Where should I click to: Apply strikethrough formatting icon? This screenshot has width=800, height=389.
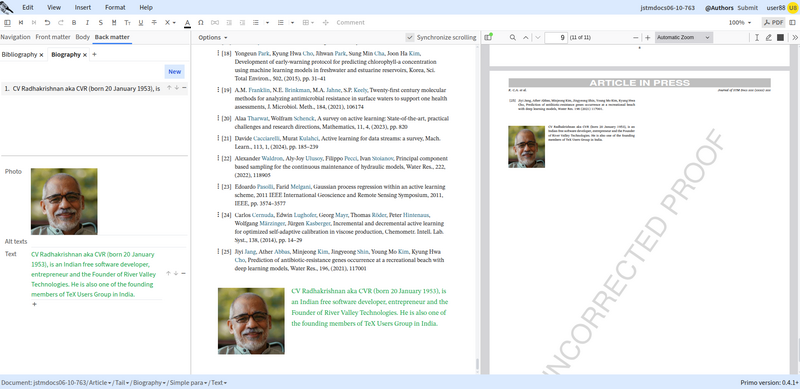pyautogui.click(x=154, y=22)
